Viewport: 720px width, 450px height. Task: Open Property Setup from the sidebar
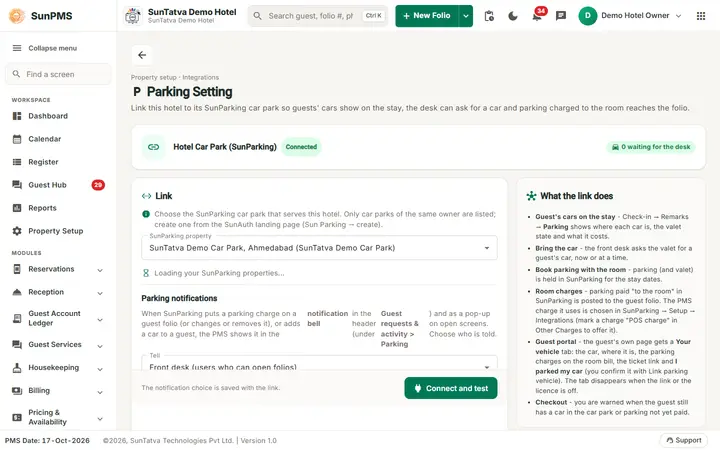tap(58, 231)
